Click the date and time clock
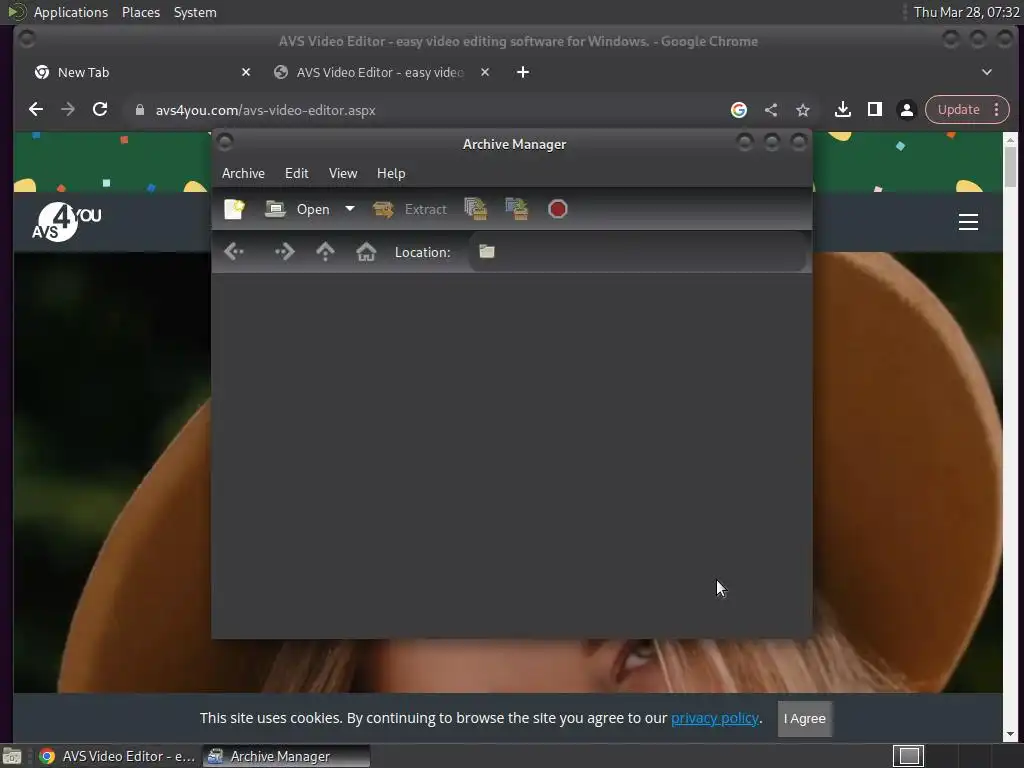This screenshot has height=768, width=1024. (966, 12)
